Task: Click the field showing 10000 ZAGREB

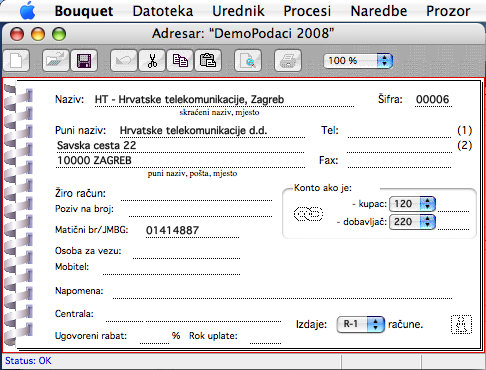Action: 180,160
